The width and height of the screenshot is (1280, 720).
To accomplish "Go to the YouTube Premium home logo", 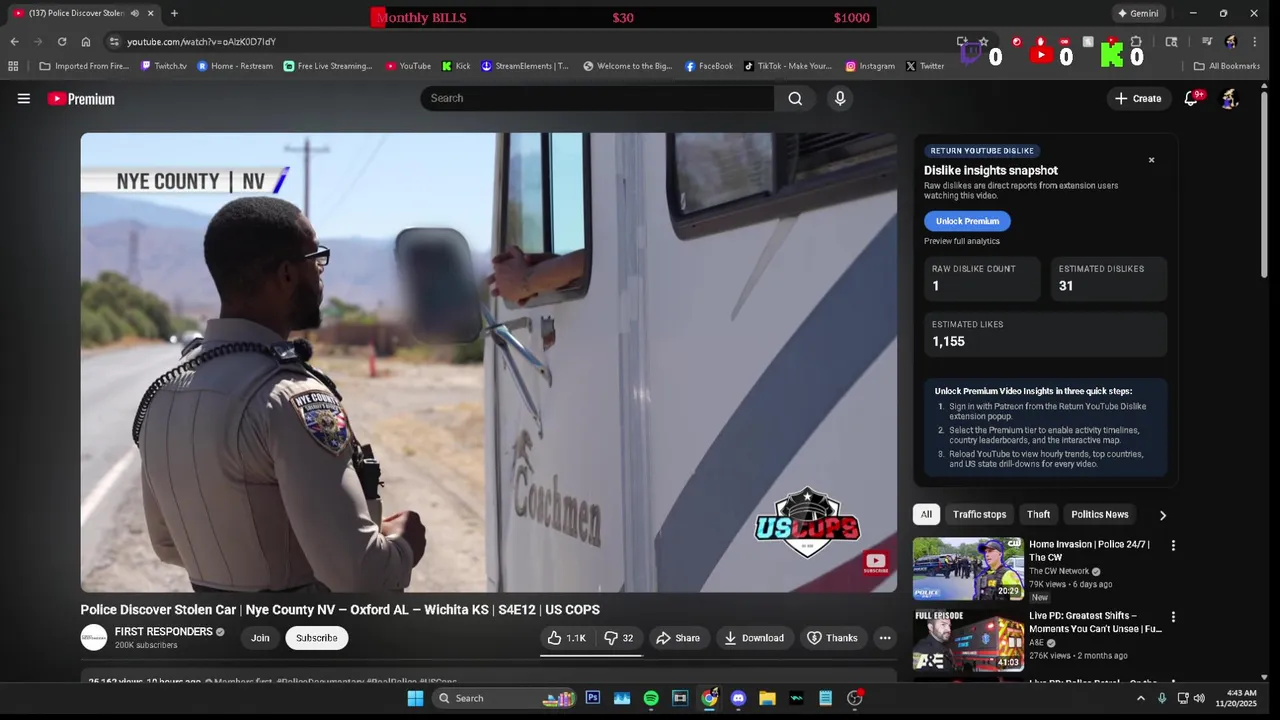I will pyautogui.click(x=81, y=99).
